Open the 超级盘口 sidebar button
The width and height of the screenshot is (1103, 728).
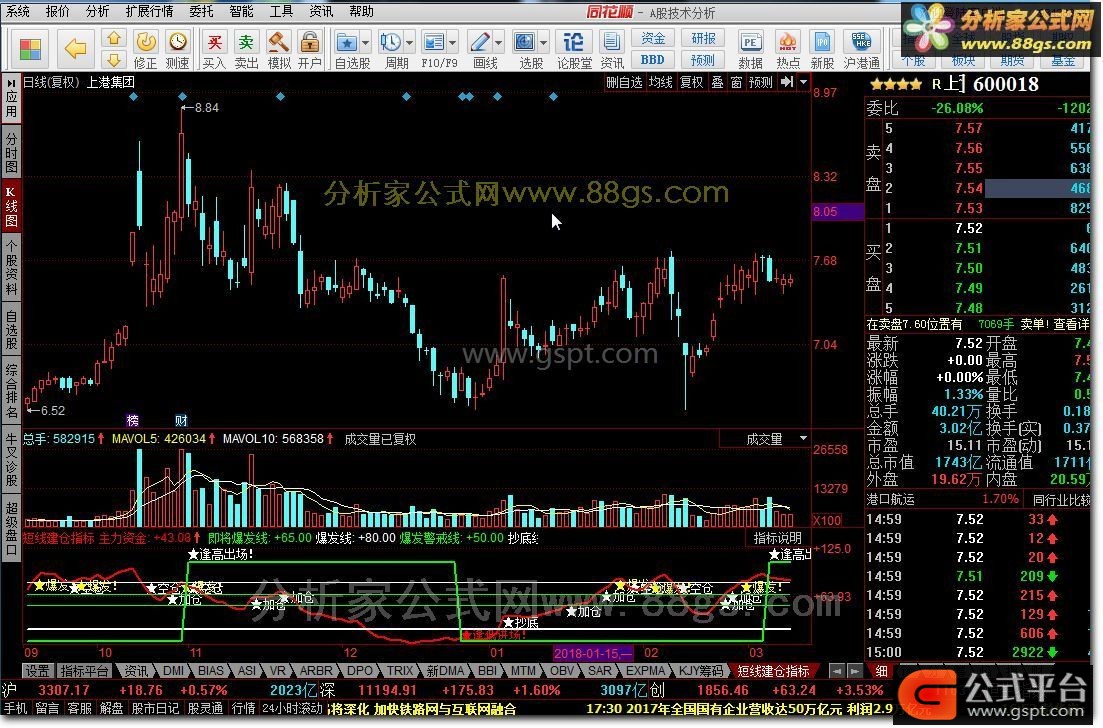(11, 530)
